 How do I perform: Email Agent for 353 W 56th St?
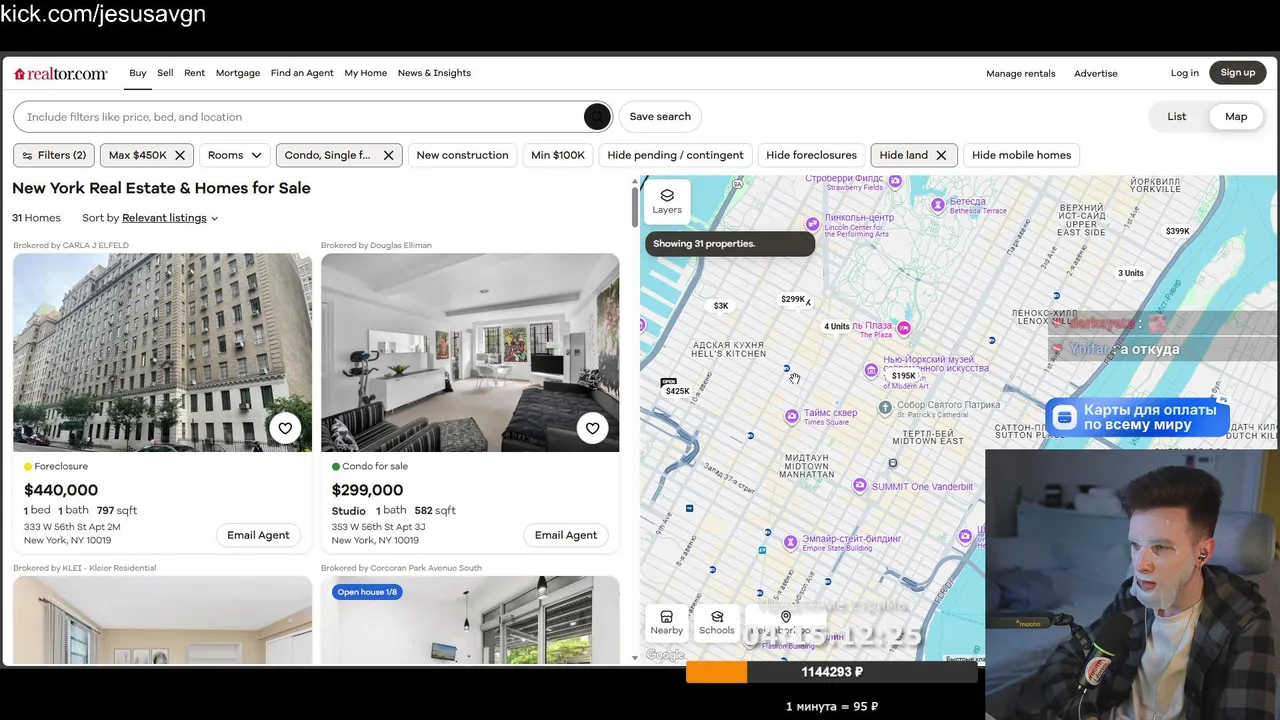pyautogui.click(x=566, y=535)
